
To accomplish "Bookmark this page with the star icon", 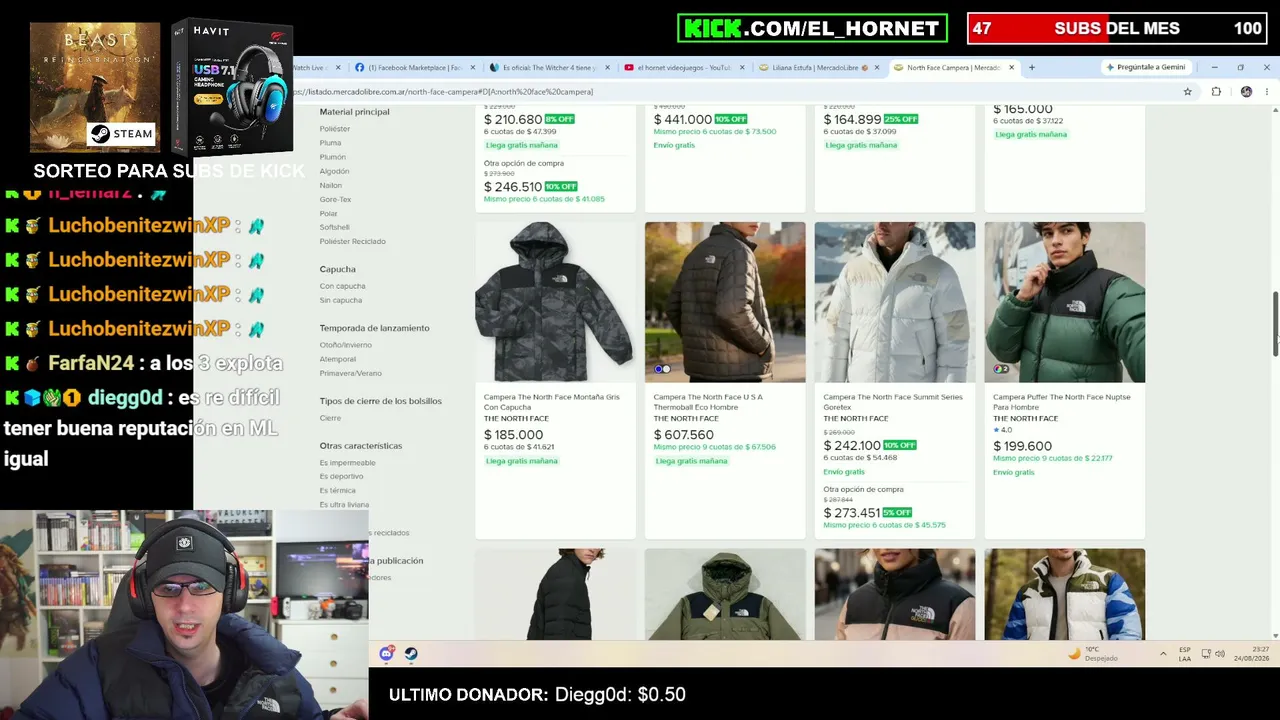I will click(1187, 92).
